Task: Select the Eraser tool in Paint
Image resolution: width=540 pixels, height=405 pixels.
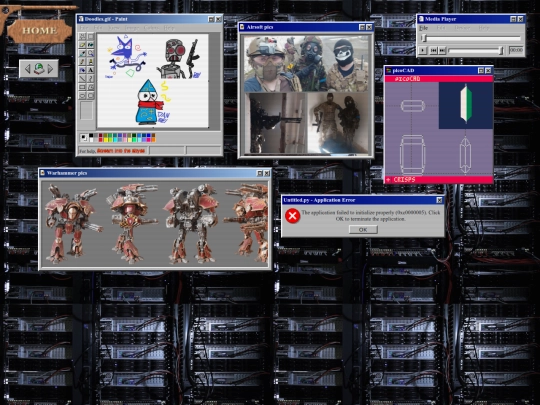Action: pyautogui.click(x=82, y=45)
